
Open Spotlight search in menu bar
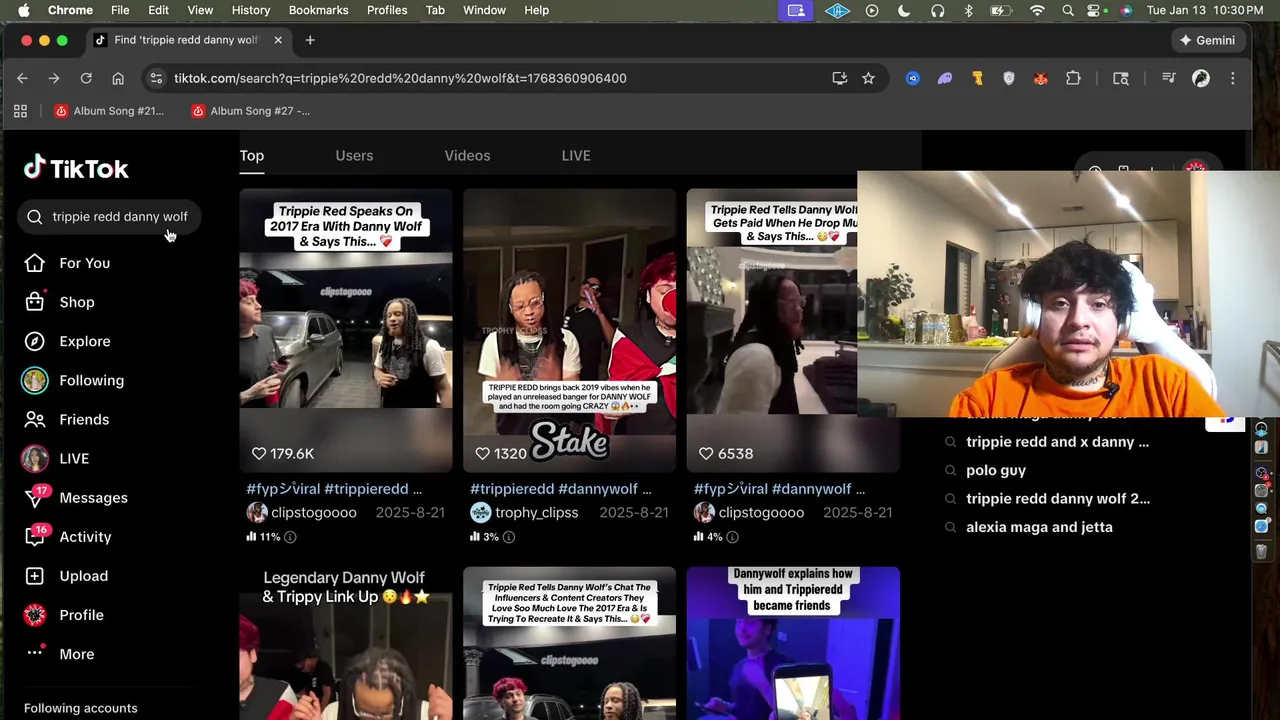(x=1068, y=10)
